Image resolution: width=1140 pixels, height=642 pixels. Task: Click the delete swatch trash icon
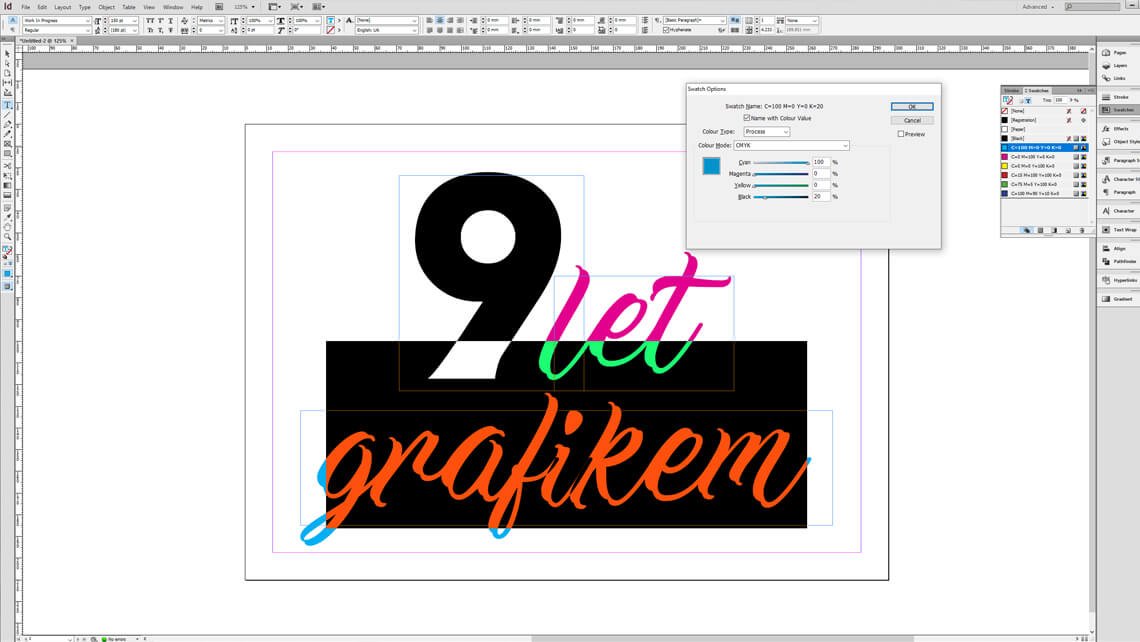click(1082, 230)
